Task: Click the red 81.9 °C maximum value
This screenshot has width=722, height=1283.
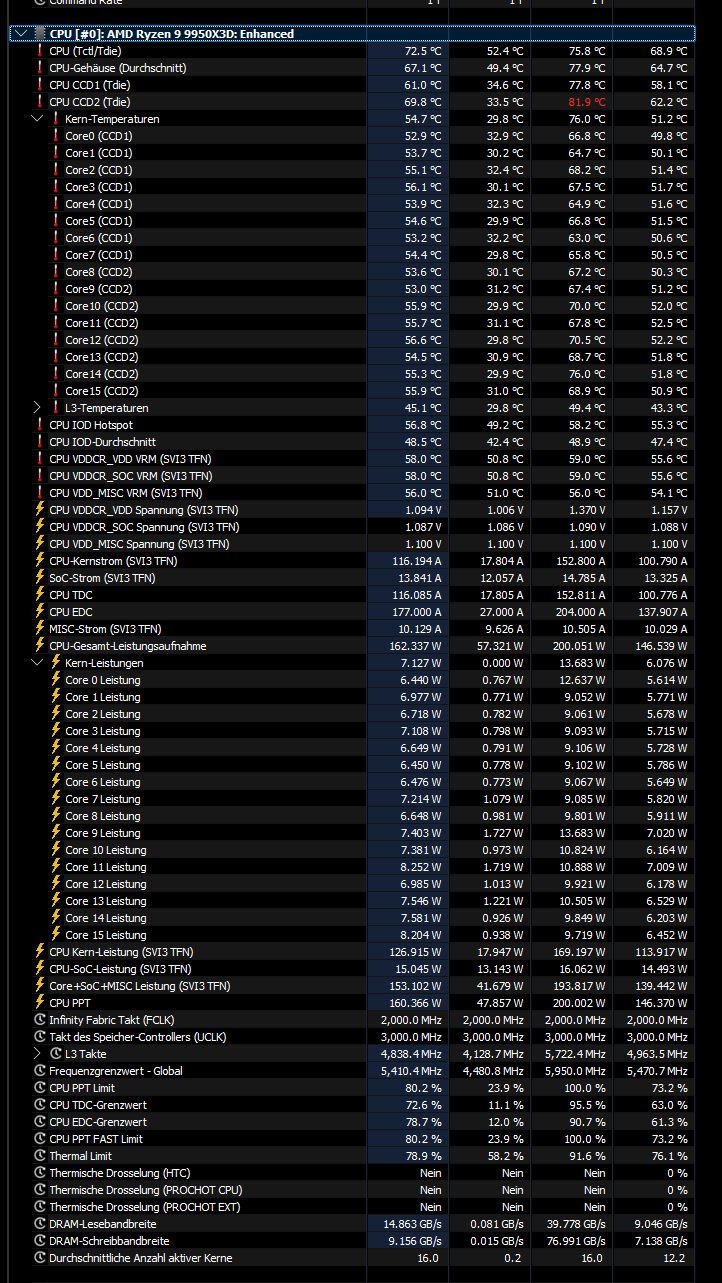Action: click(586, 102)
